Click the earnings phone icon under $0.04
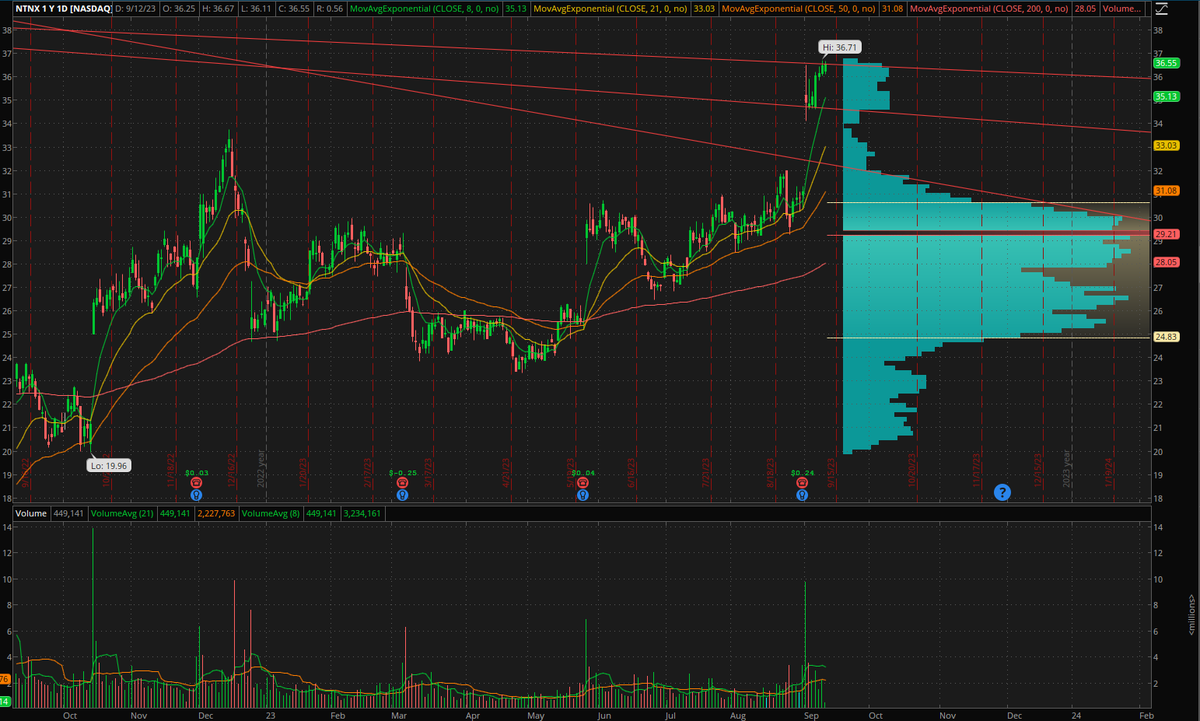This screenshot has height=721, width=1200. click(x=582, y=481)
